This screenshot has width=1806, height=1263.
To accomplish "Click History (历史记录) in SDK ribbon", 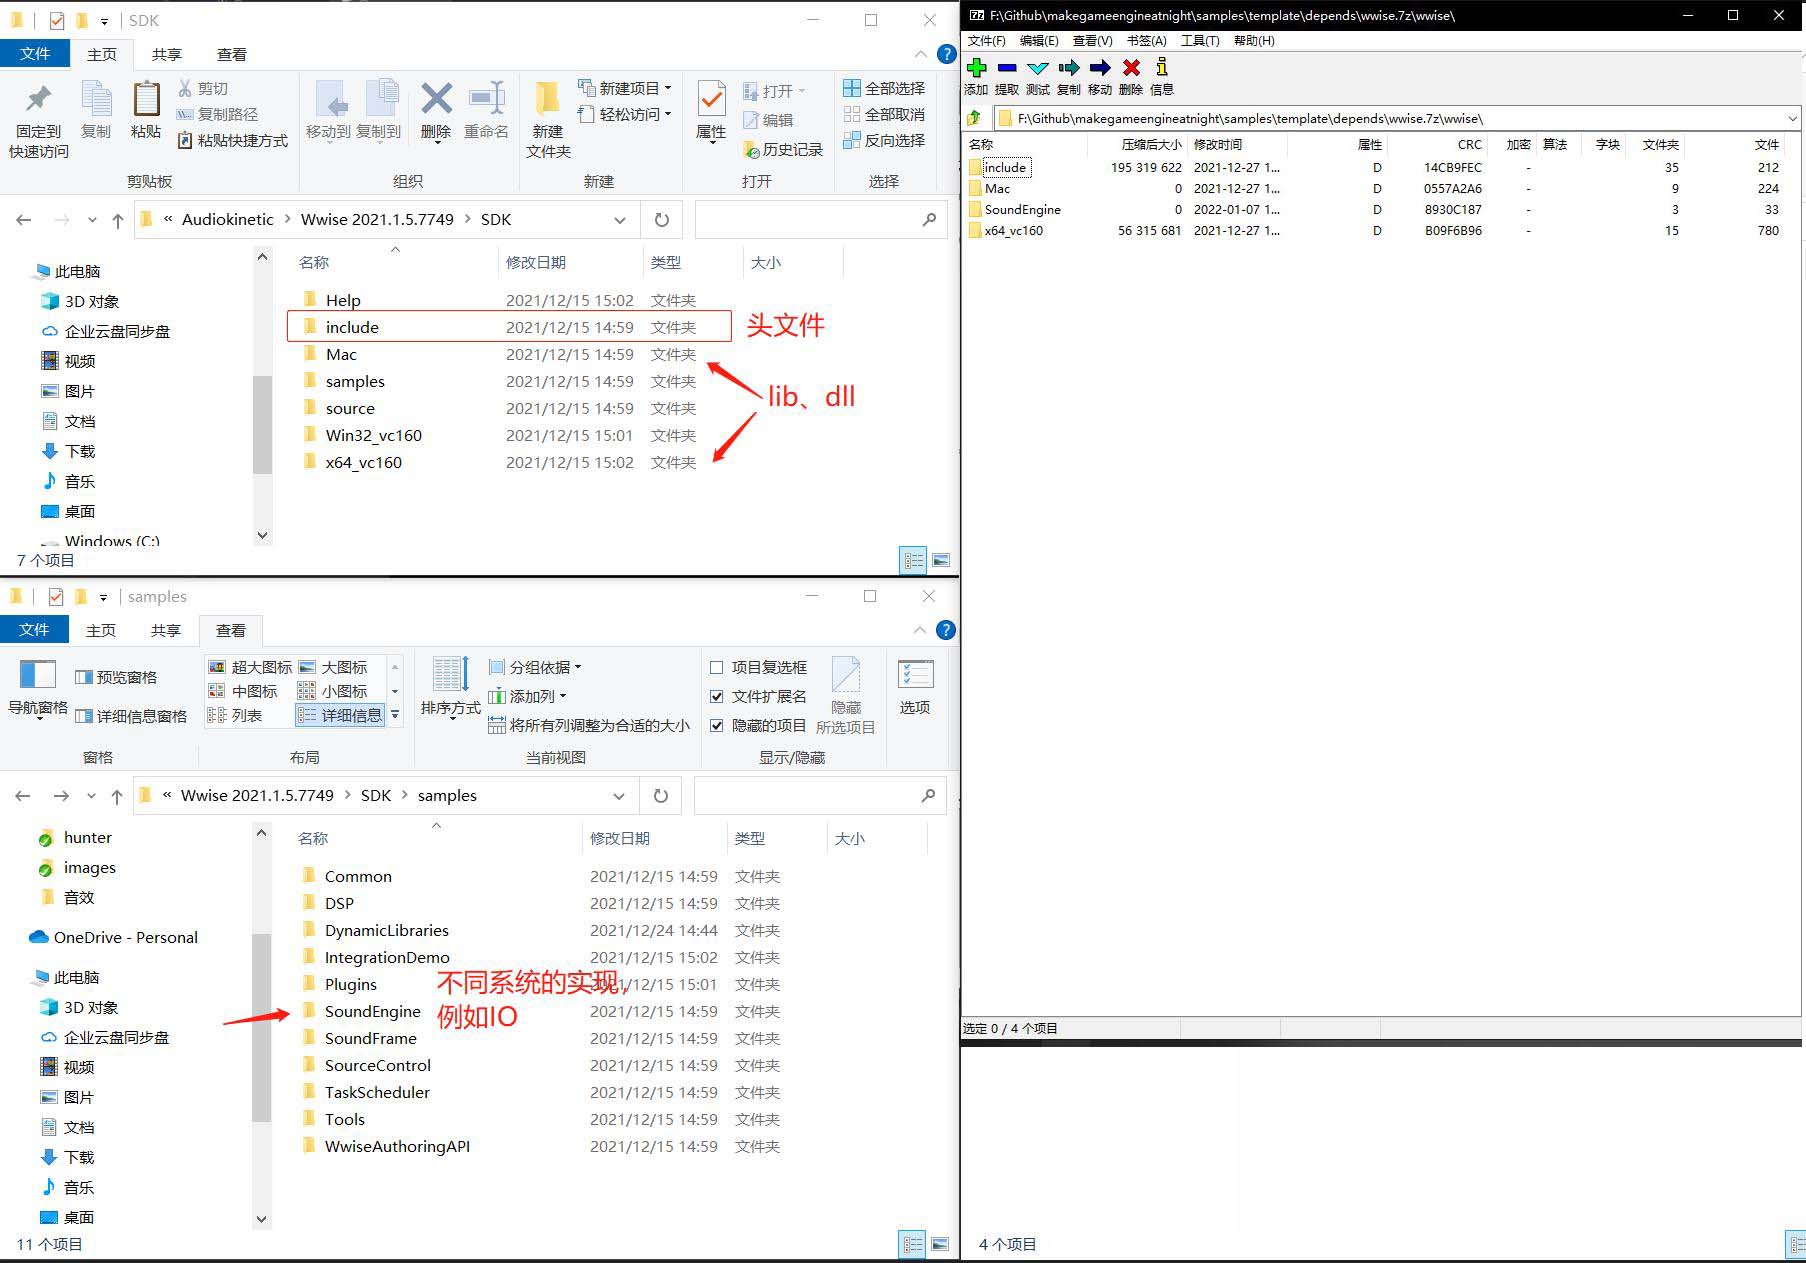I will click(782, 149).
